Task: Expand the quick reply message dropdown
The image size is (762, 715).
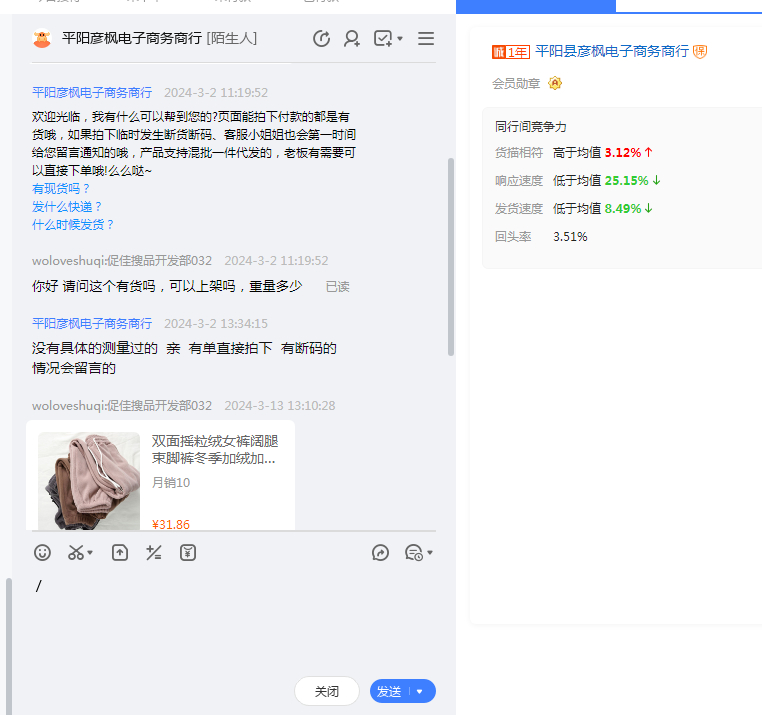Action: click(430, 553)
